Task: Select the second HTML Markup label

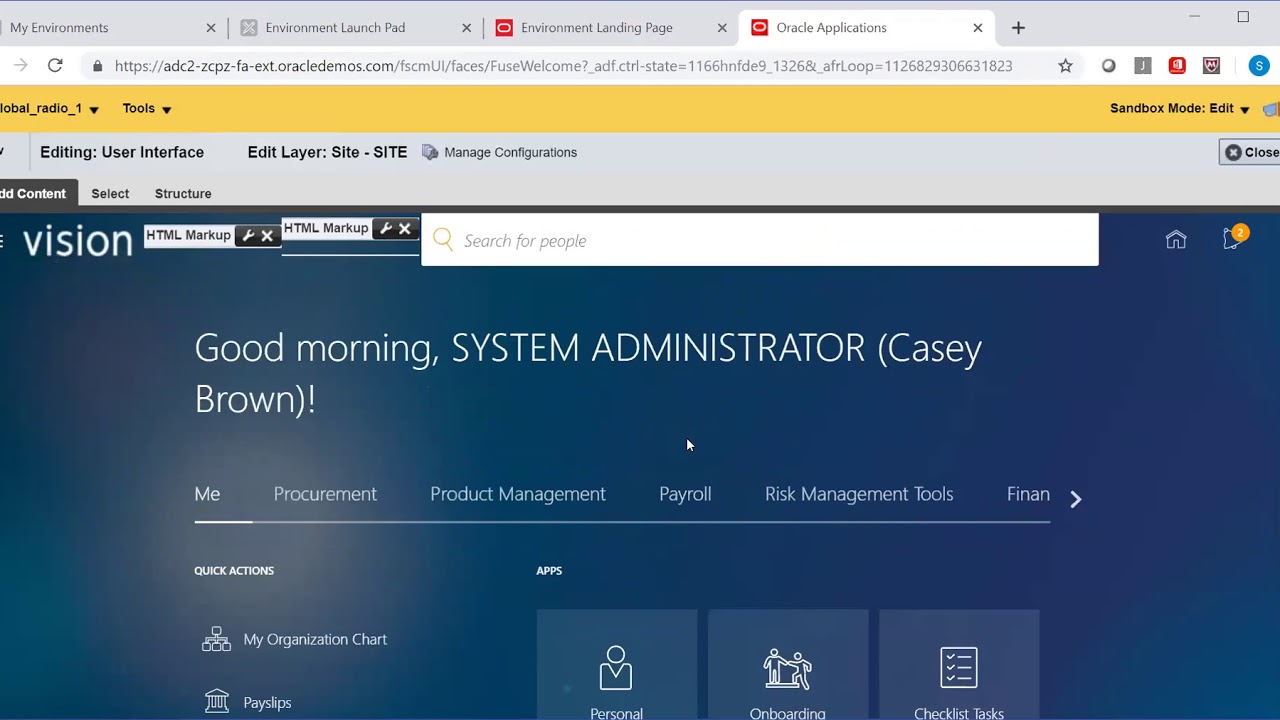Action: [326, 228]
